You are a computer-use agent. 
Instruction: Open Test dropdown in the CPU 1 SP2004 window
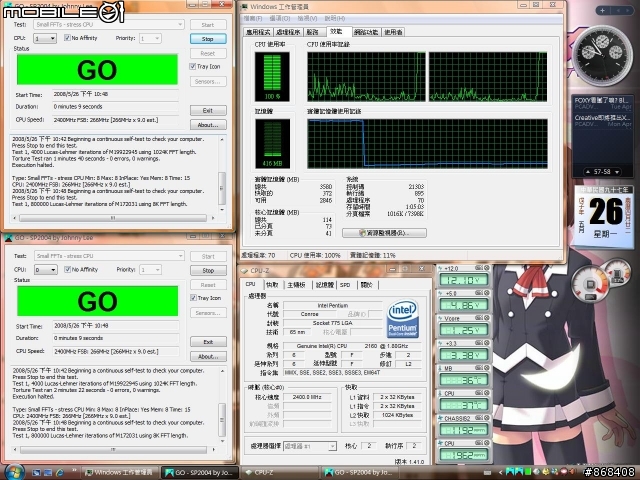[109, 24]
